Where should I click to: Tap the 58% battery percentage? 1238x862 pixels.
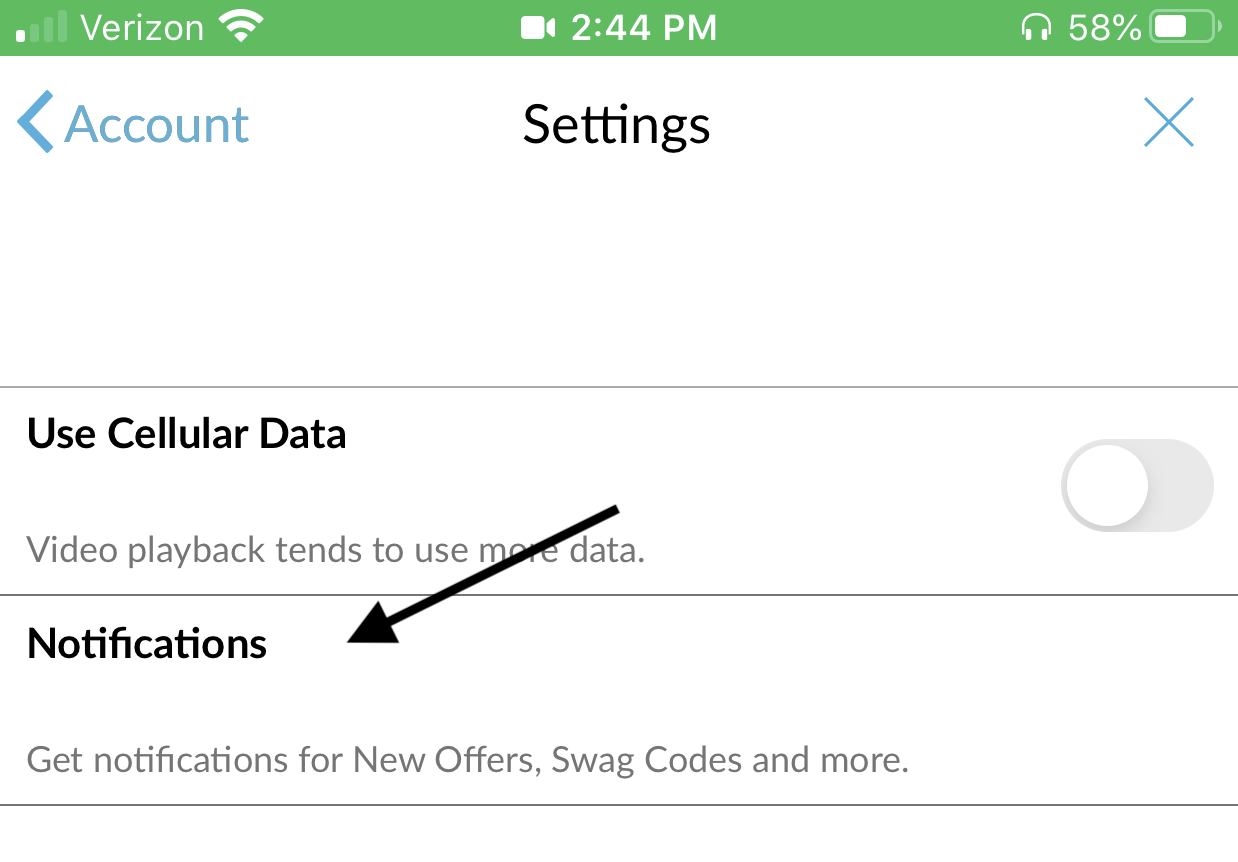click(1104, 28)
